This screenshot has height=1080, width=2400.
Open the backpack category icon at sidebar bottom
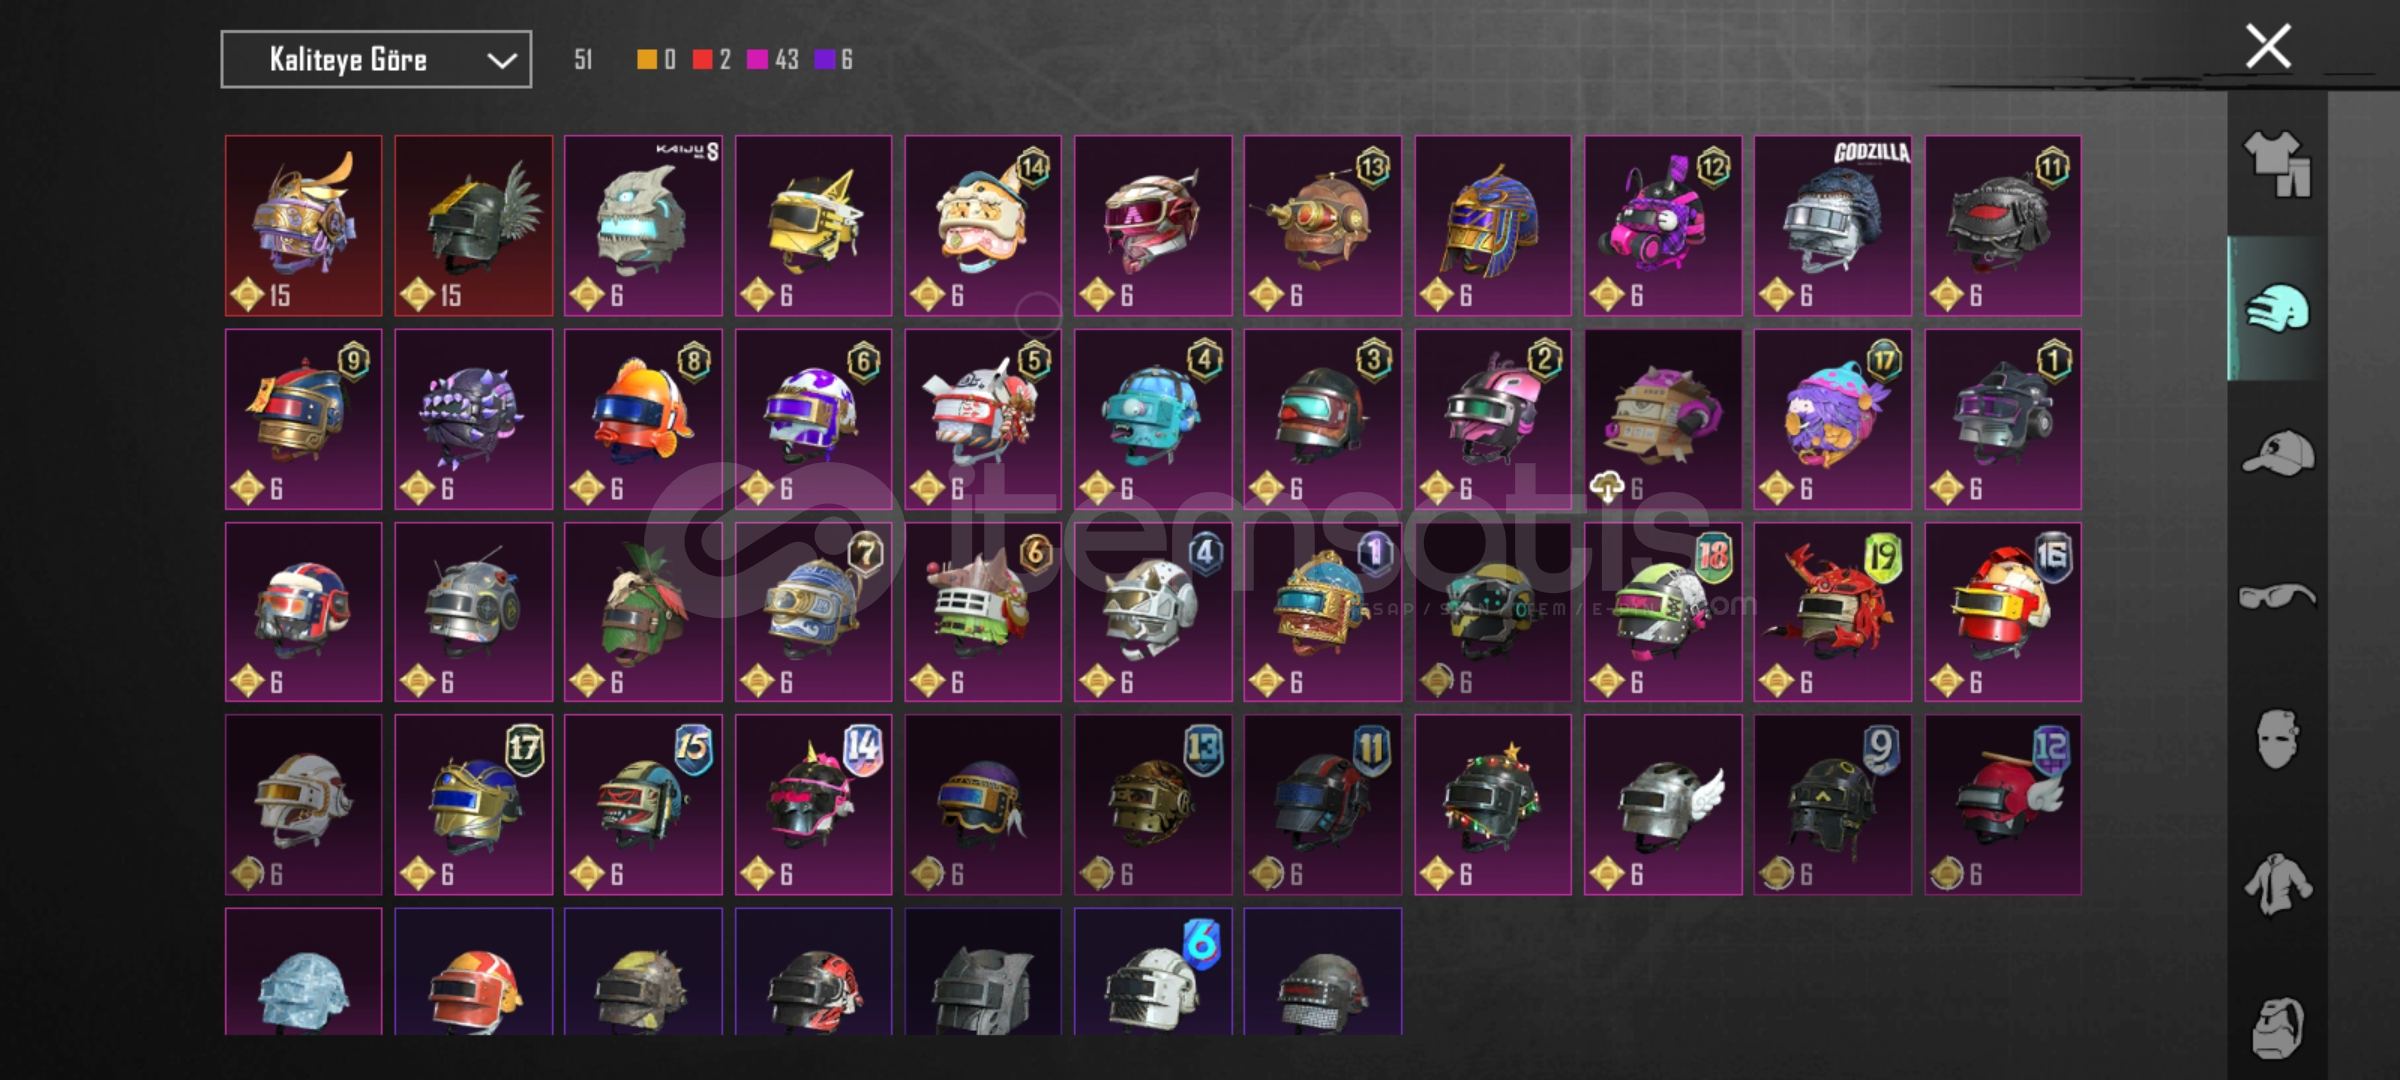point(2277,1027)
